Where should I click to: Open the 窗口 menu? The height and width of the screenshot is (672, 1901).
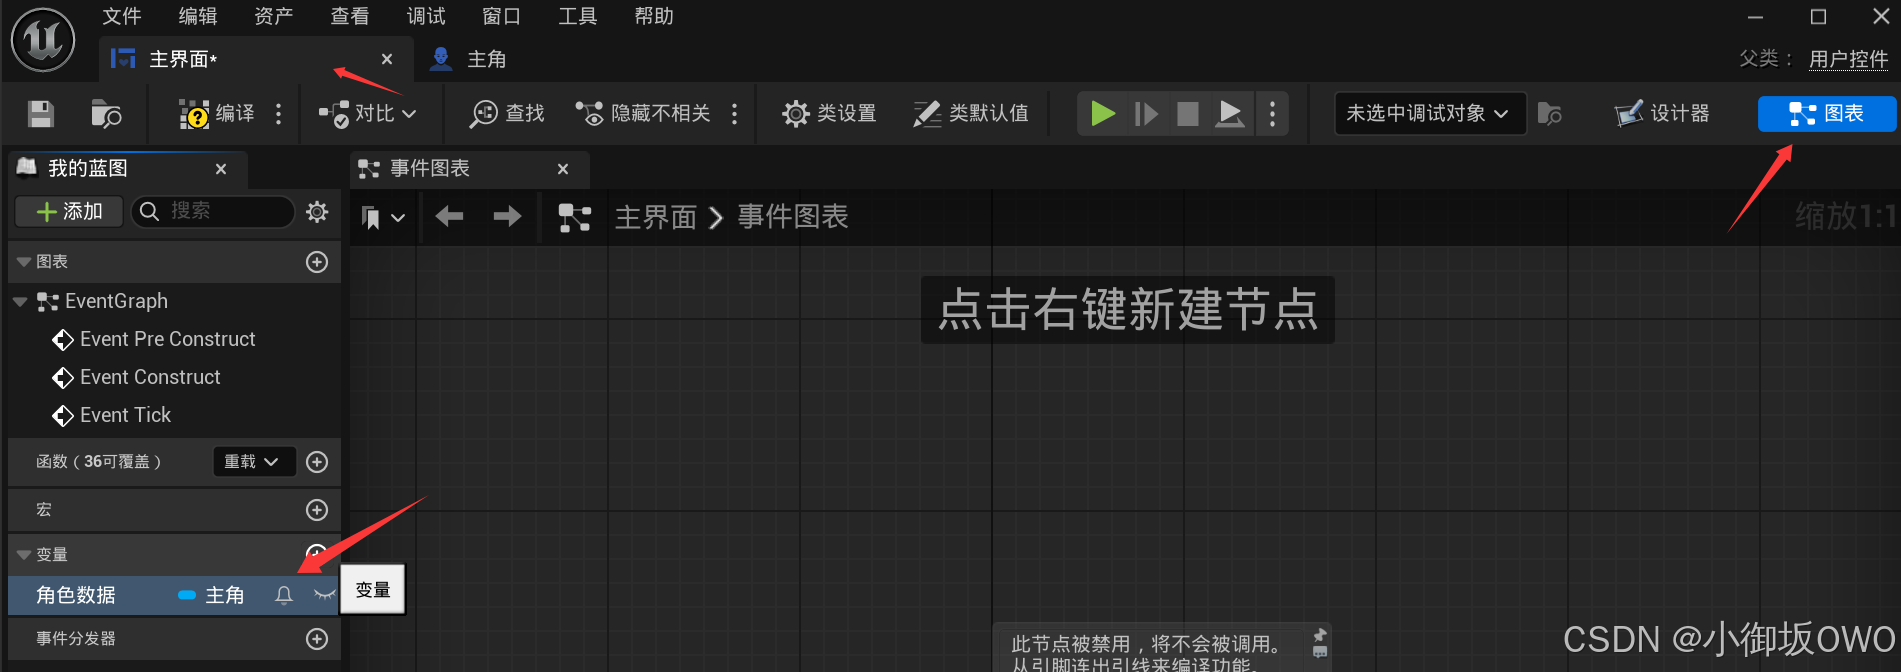click(x=502, y=16)
